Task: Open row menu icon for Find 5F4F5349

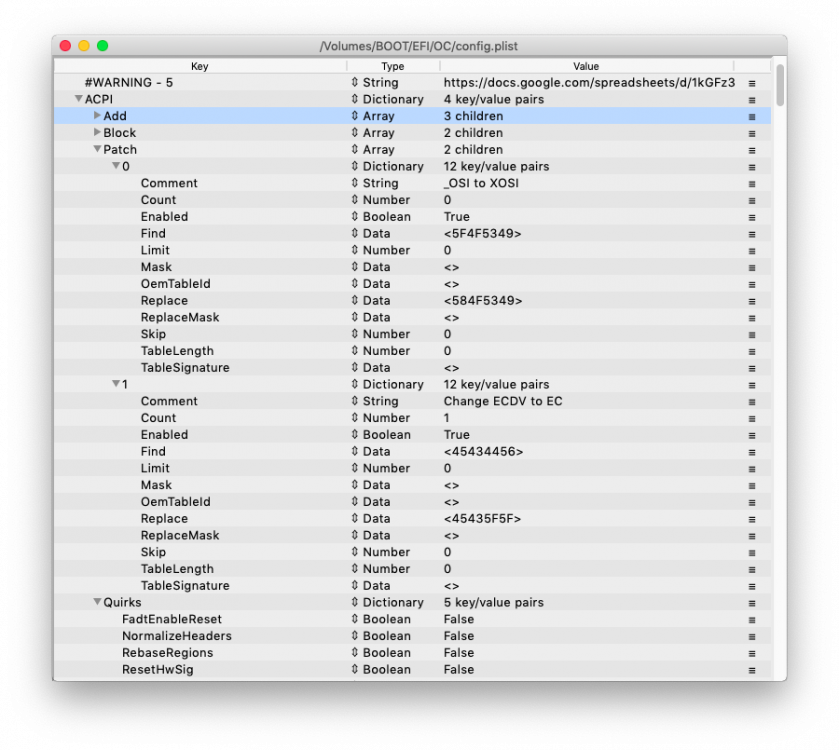Action: tap(752, 234)
